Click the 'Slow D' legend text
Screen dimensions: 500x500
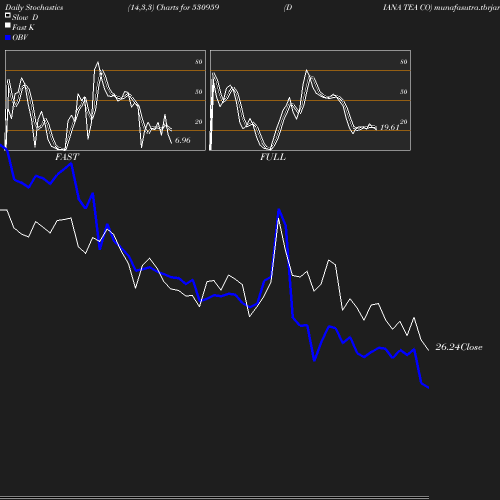coord(25,17)
